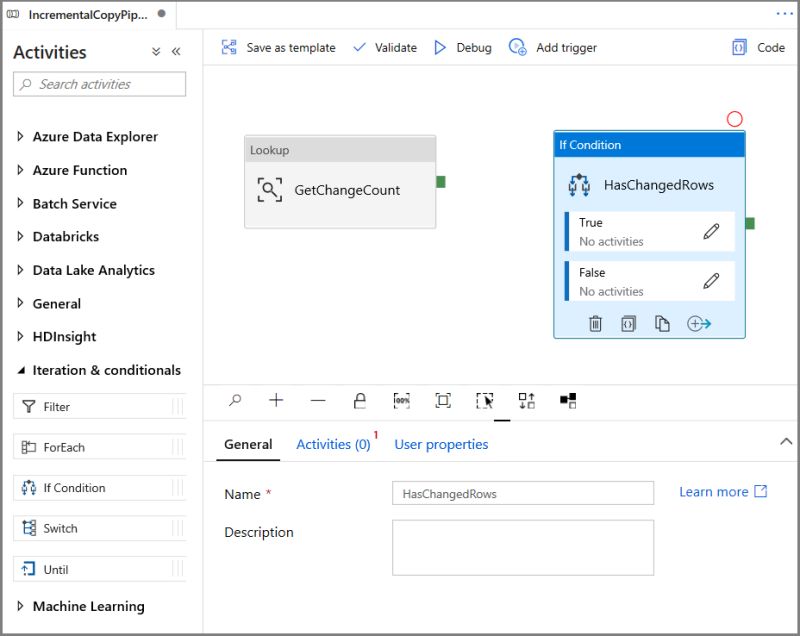The height and width of the screenshot is (636, 800).
Task: Switch to the User properties tab
Action: 441,444
